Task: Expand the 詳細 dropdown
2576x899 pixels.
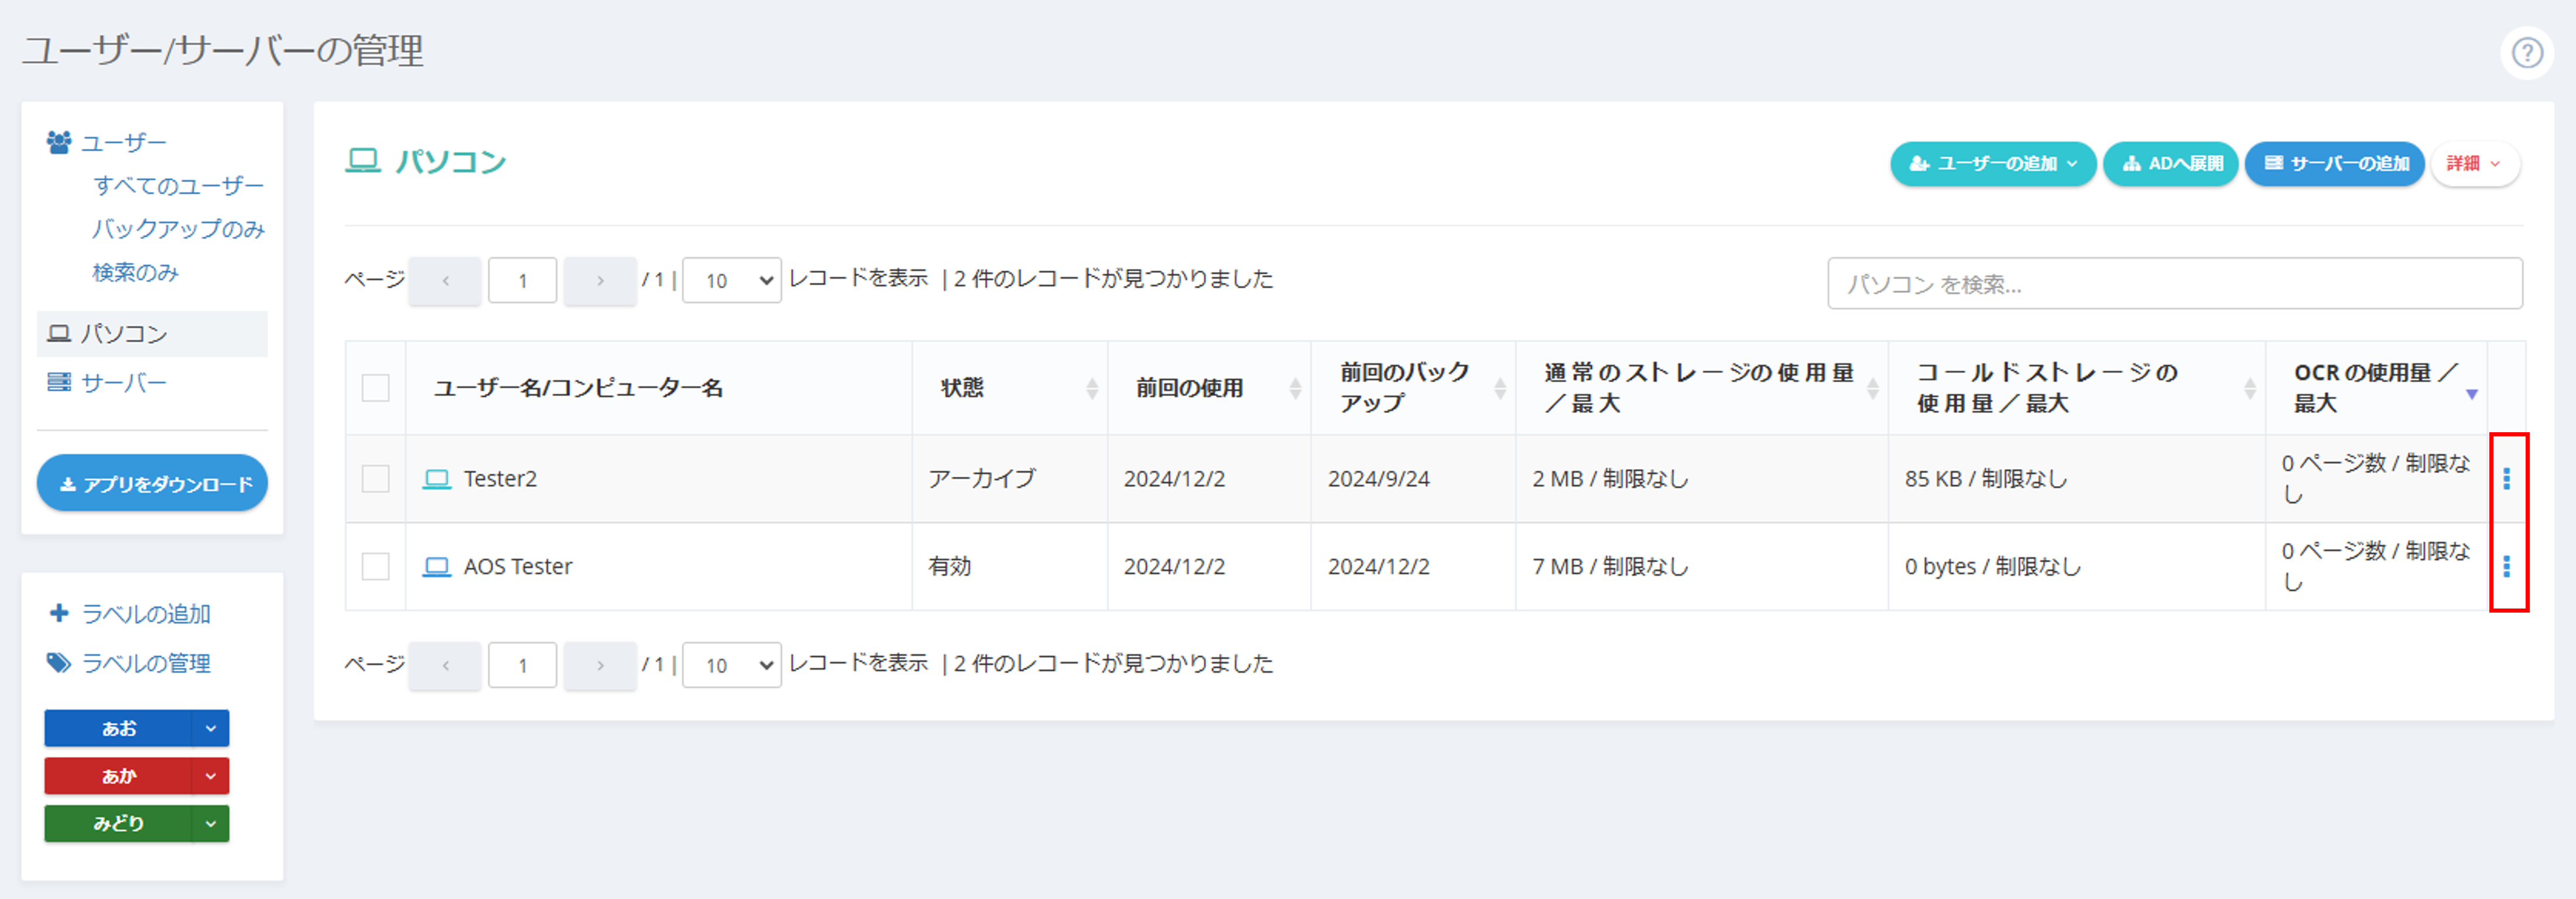Action: 2474,164
